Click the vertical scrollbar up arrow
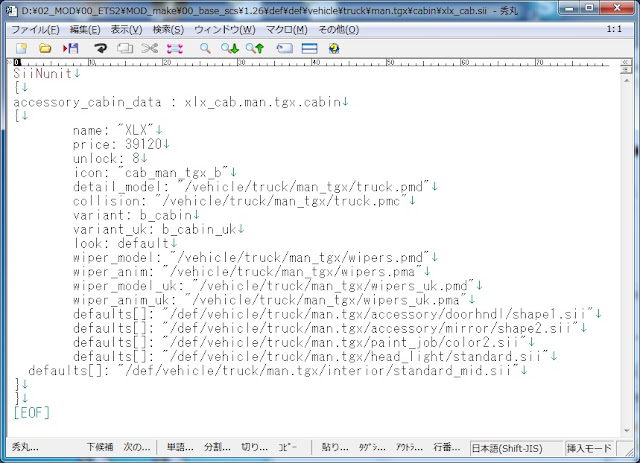Image resolution: width=640 pixels, height=463 pixels. pyautogui.click(x=627, y=81)
